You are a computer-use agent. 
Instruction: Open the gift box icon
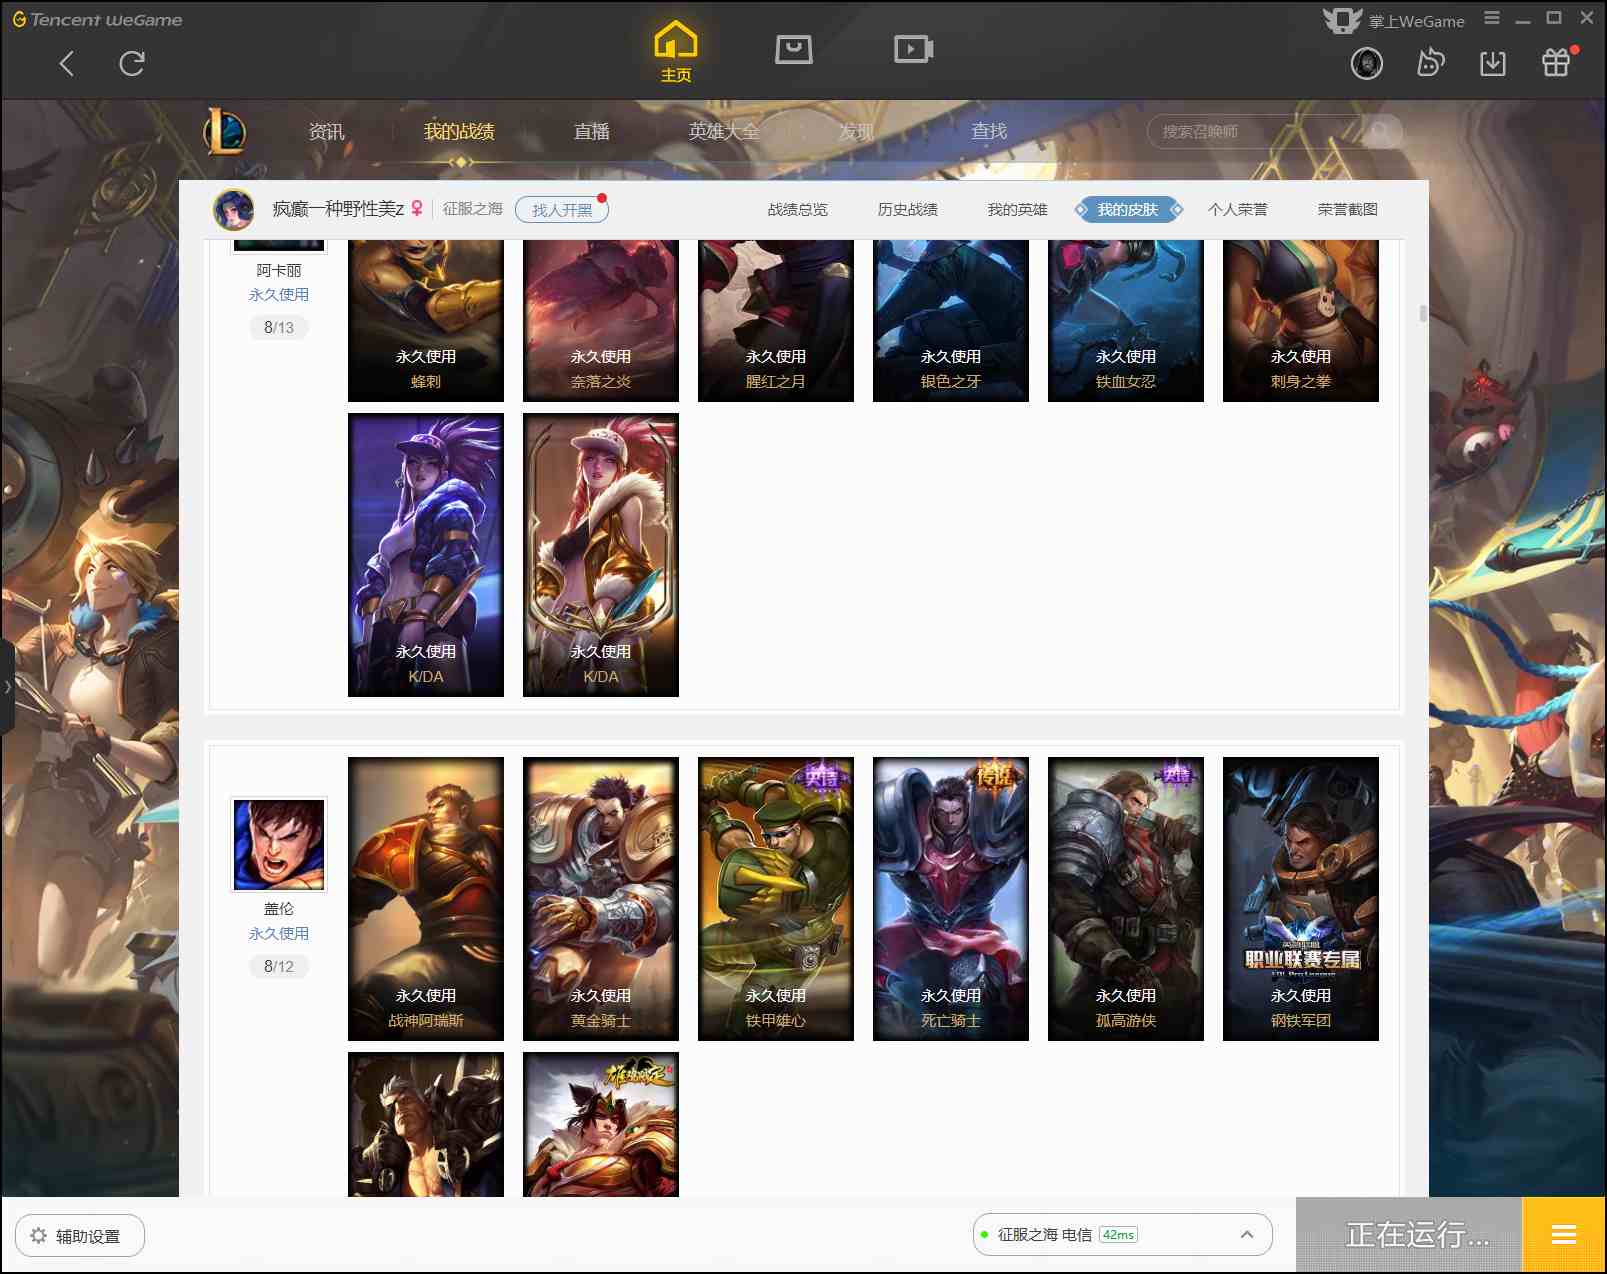(x=1556, y=63)
